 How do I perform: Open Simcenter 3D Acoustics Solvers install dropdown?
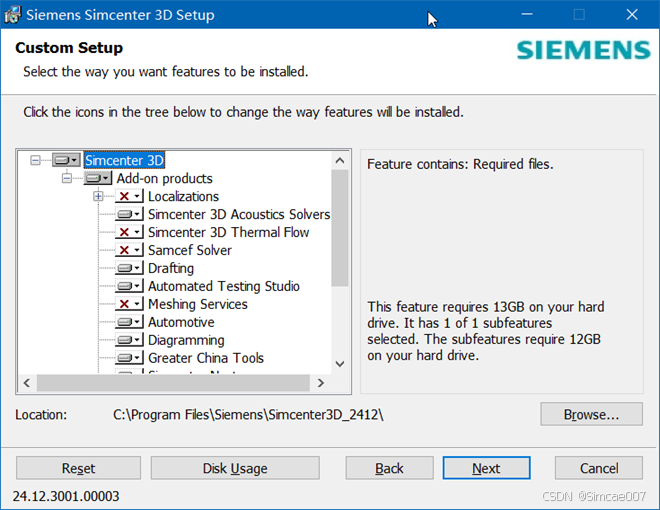point(129,214)
